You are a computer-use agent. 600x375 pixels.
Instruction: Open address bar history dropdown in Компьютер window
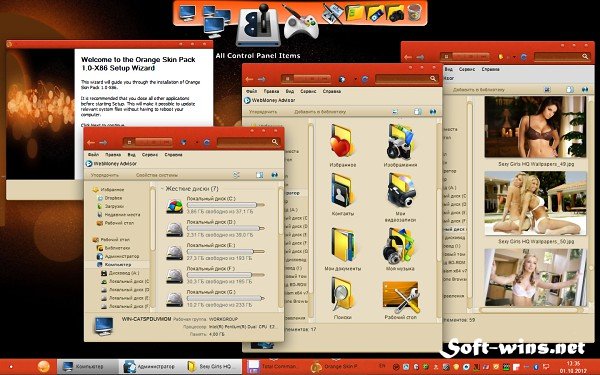pos(196,142)
